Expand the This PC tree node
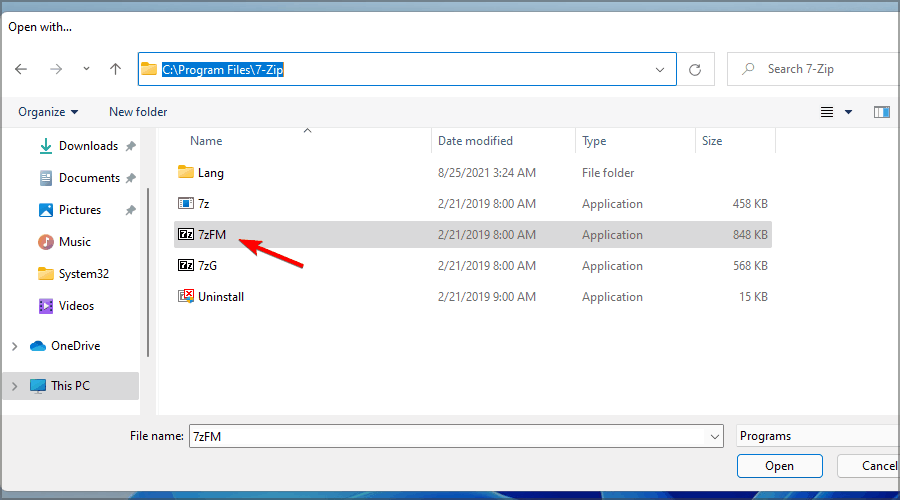The image size is (900, 500). coord(14,386)
